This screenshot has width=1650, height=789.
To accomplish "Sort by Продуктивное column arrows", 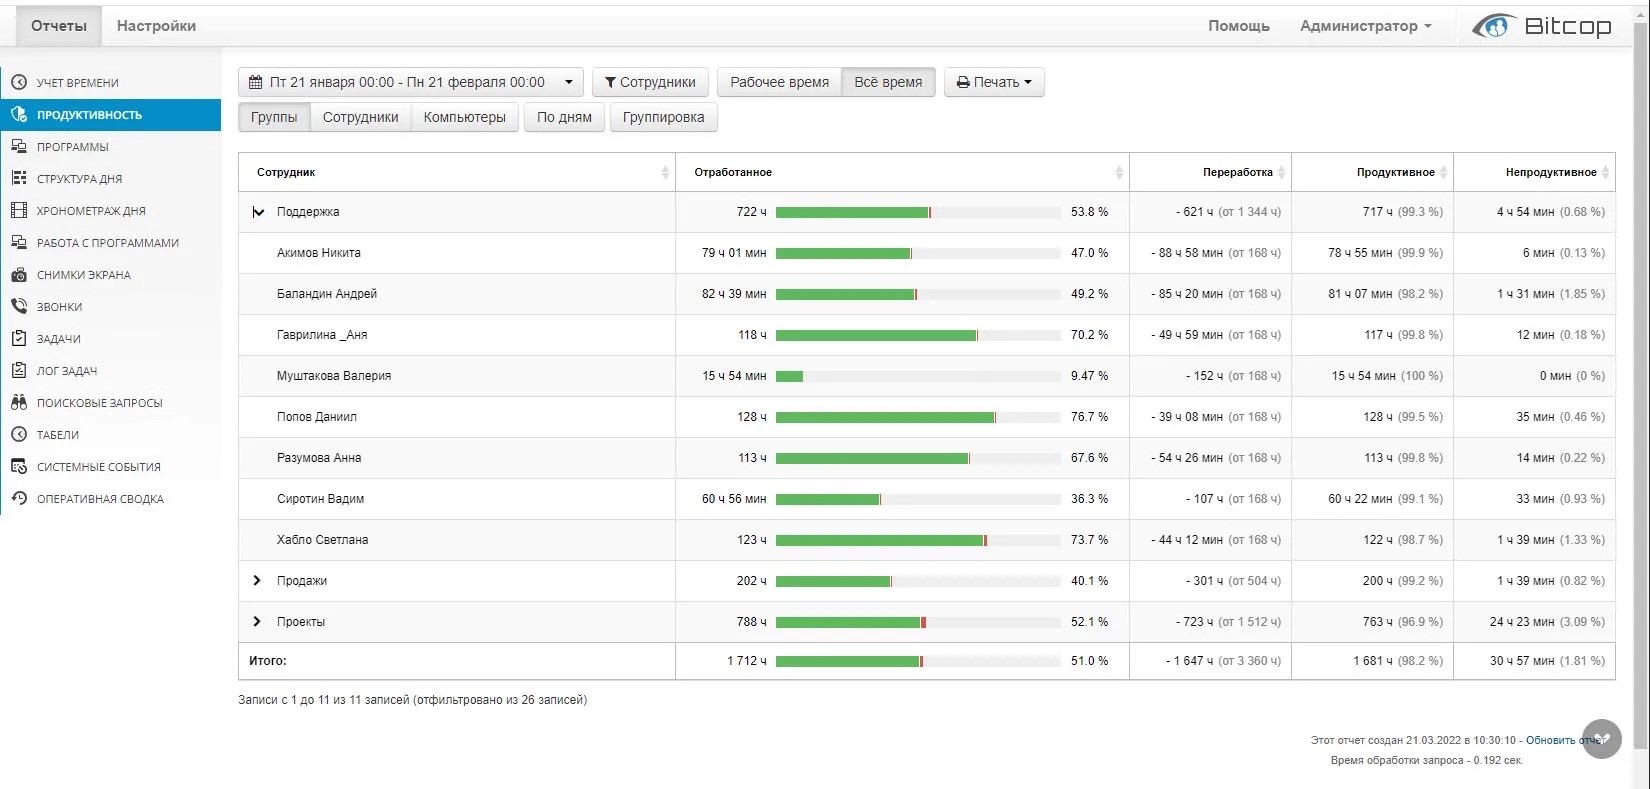I will pyautogui.click(x=1444, y=172).
